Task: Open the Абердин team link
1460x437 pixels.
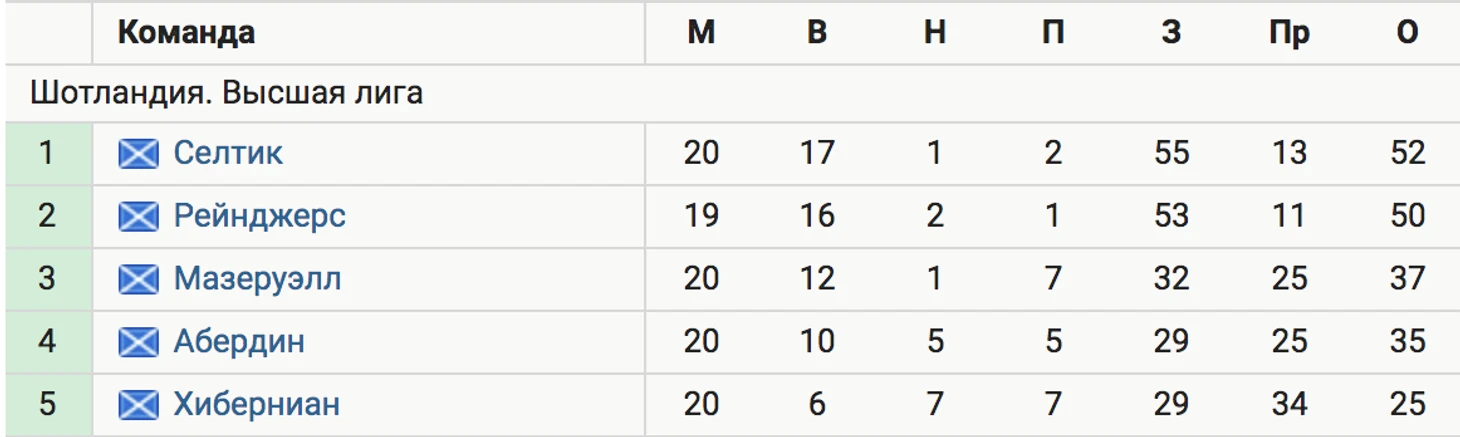Action: click(x=239, y=342)
